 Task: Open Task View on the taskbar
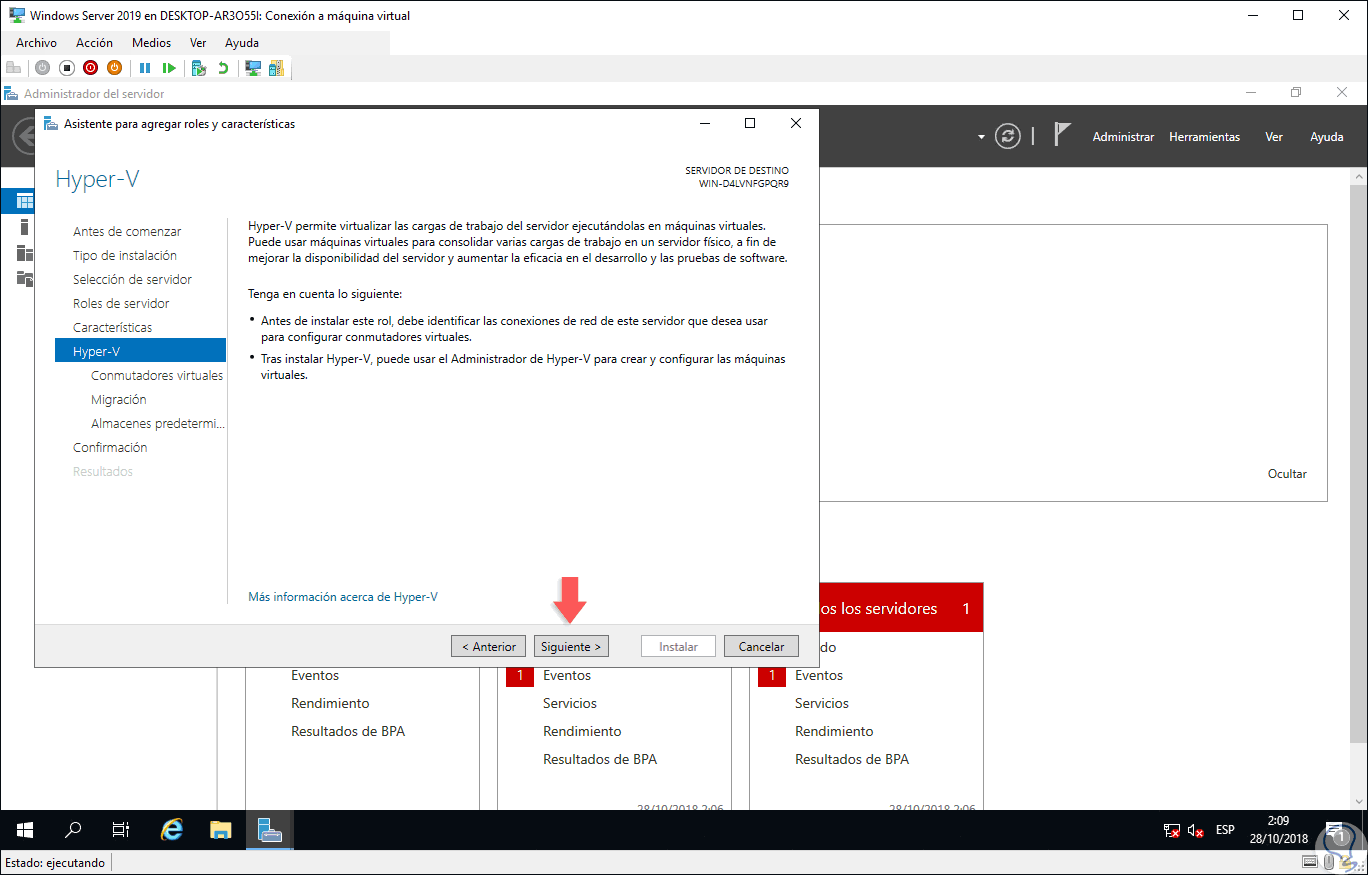tap(121, 830)
